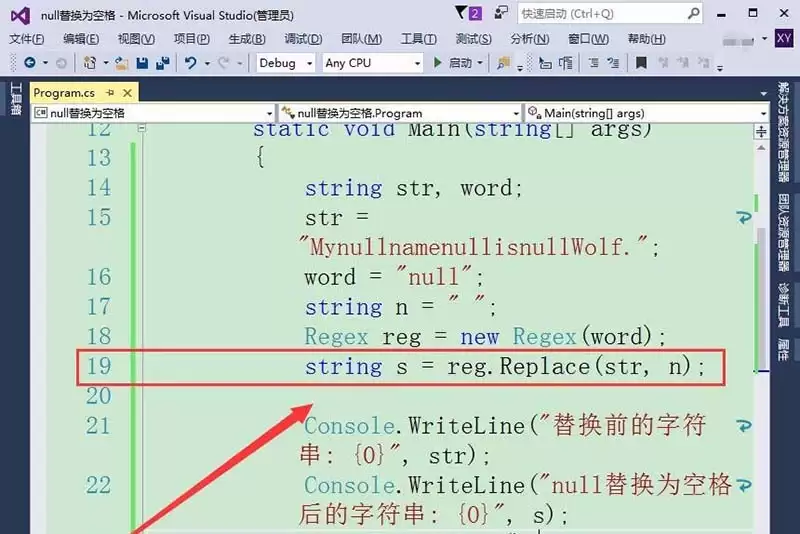Open the Navigate Backward history dropdown arrow
This screenshot has width=800, height=534.
click(45, 63)
